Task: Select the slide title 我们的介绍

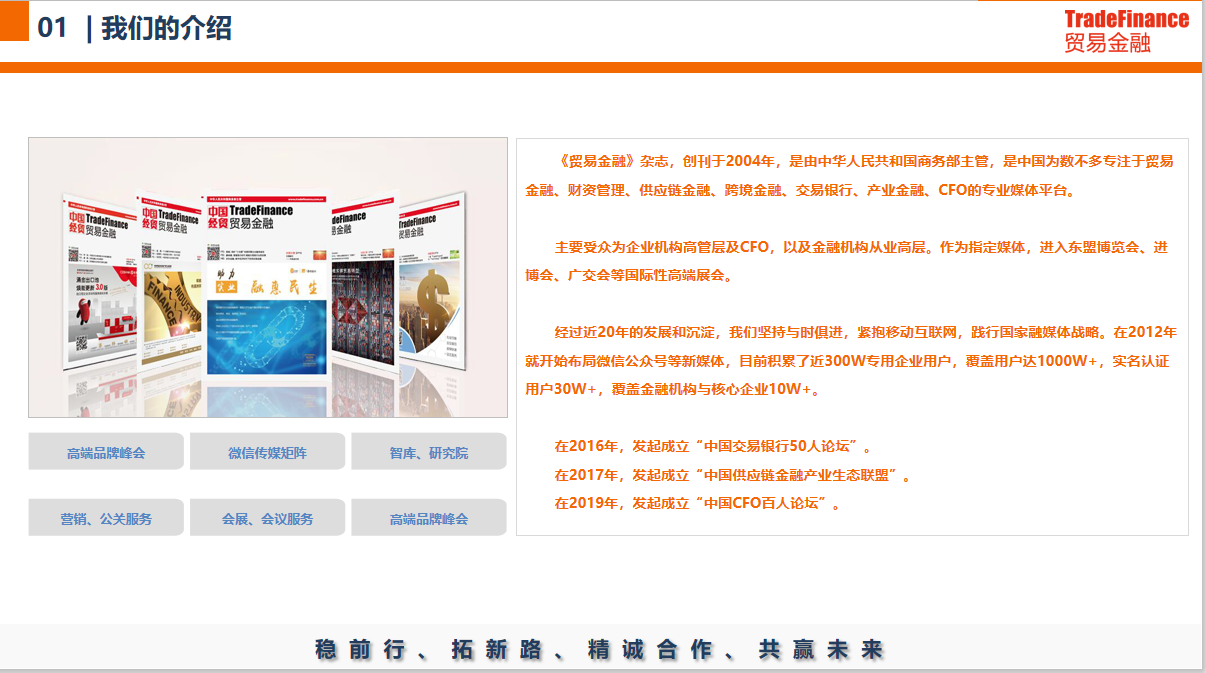Action: pos(166,29)
